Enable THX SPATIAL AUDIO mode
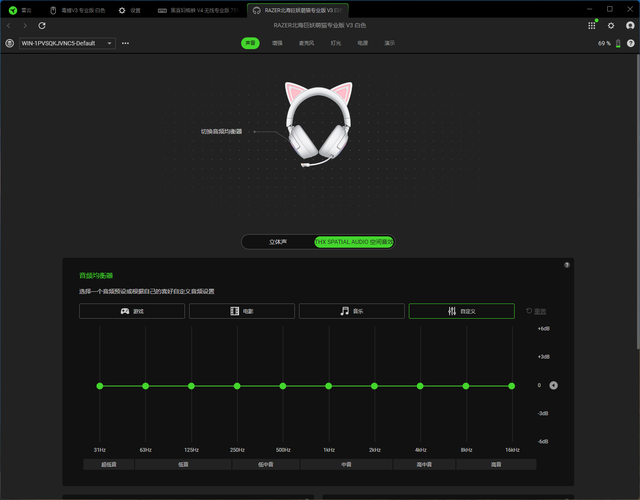 point(354,242)
